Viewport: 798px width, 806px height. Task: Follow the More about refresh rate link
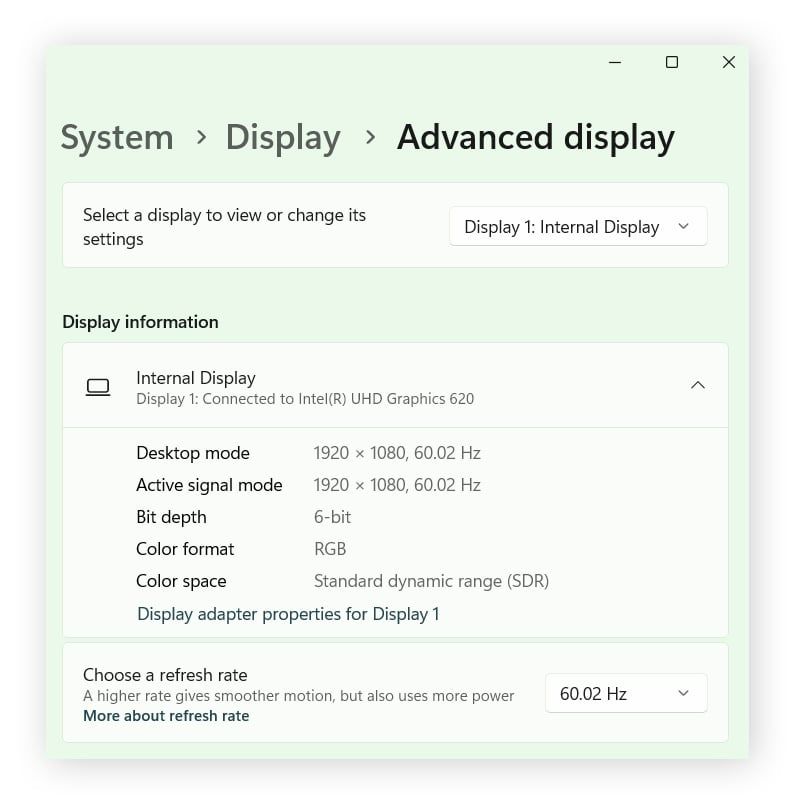166,716
